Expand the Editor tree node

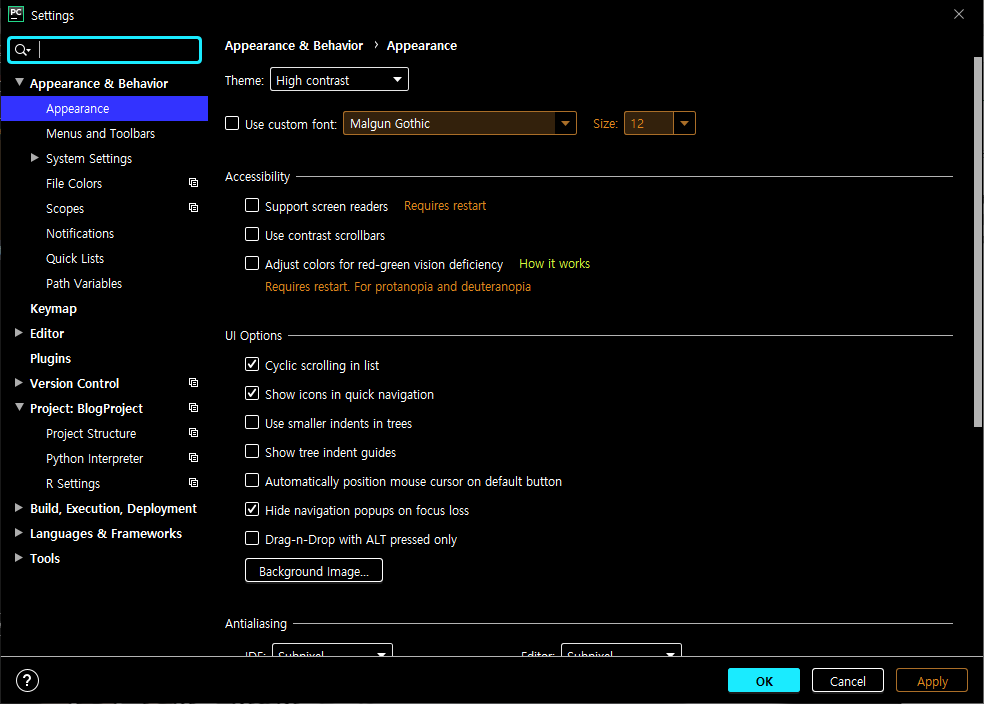[x=19, y=333]
